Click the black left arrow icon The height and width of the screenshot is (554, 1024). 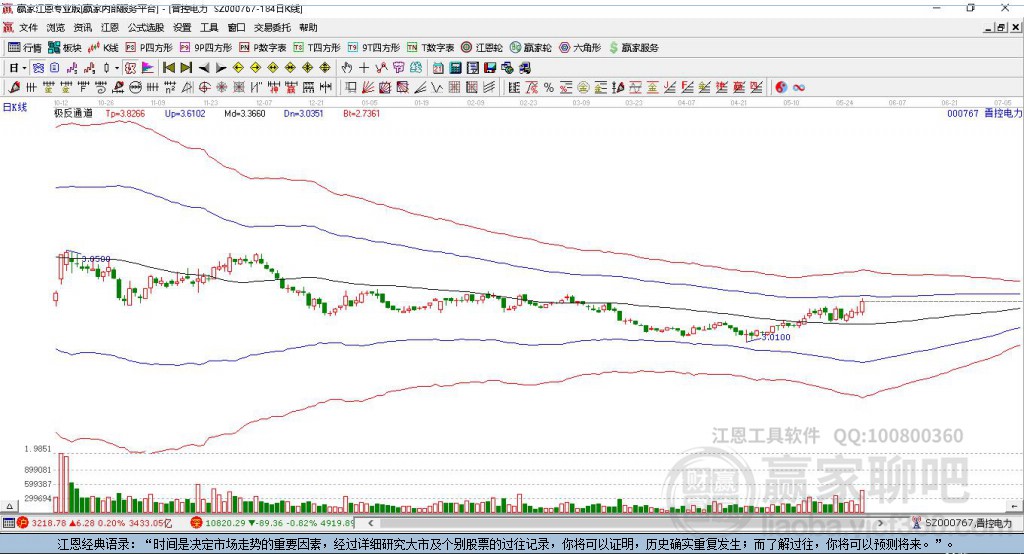pyautogui.click(x=204, y=68)
